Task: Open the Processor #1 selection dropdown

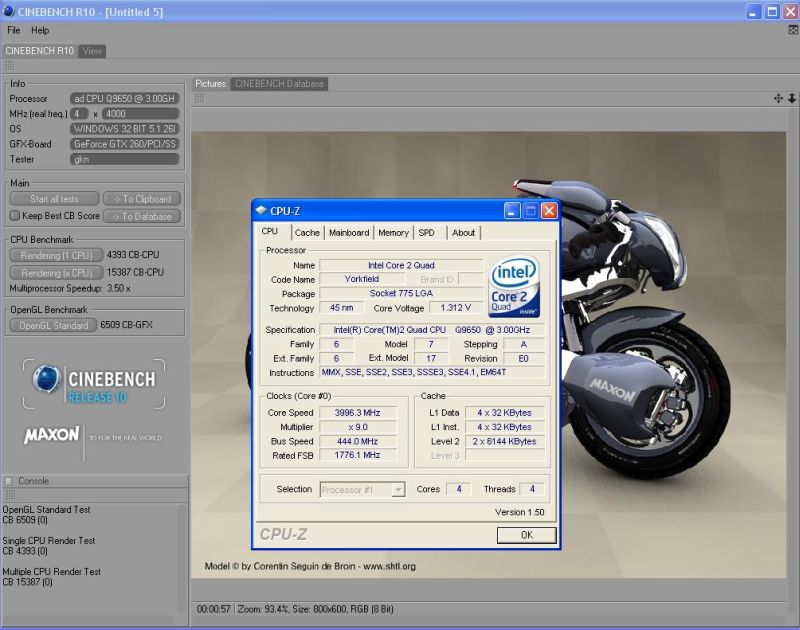Action: 362,490
